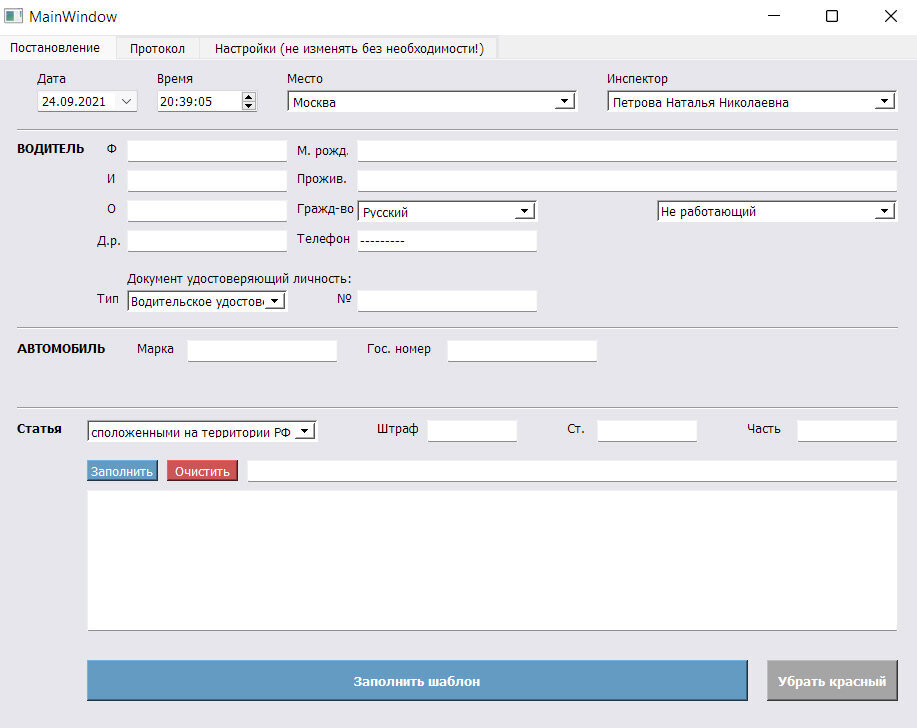Expand the Статья article dropdown
This screenshot has width=917, height=728.
(x=202, y=431)
